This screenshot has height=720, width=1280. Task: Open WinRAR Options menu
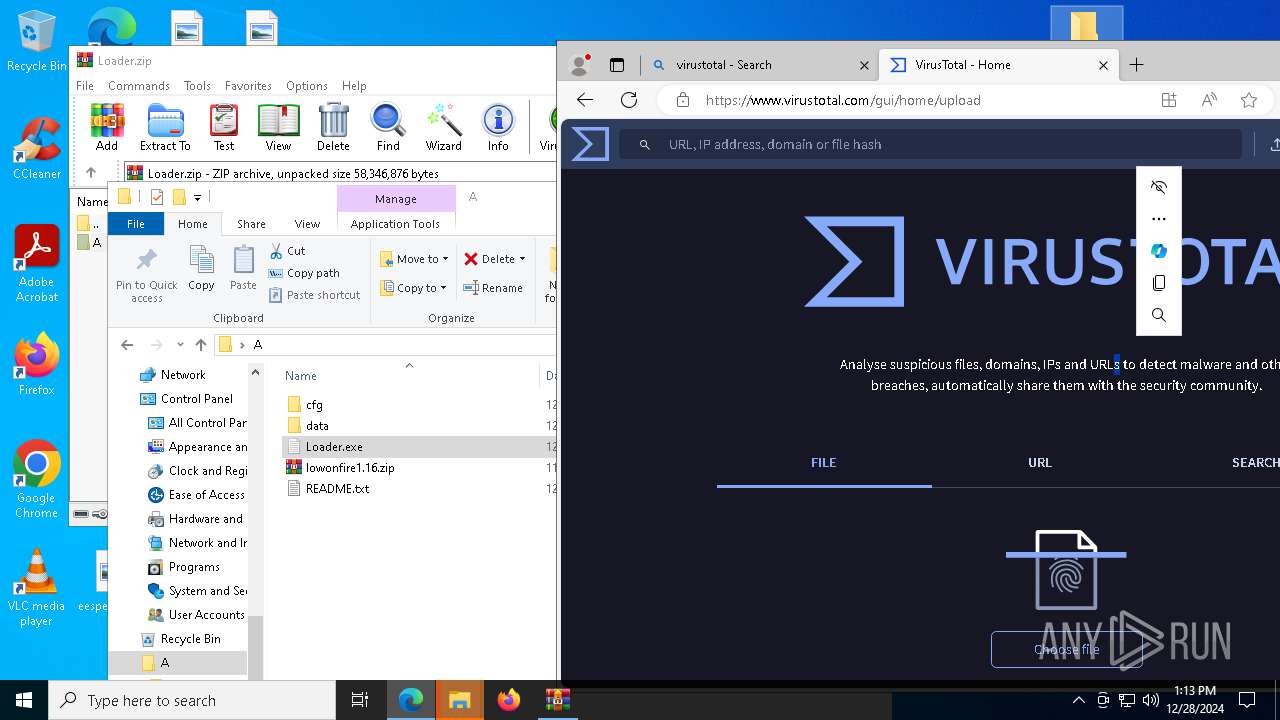[307, 86]
